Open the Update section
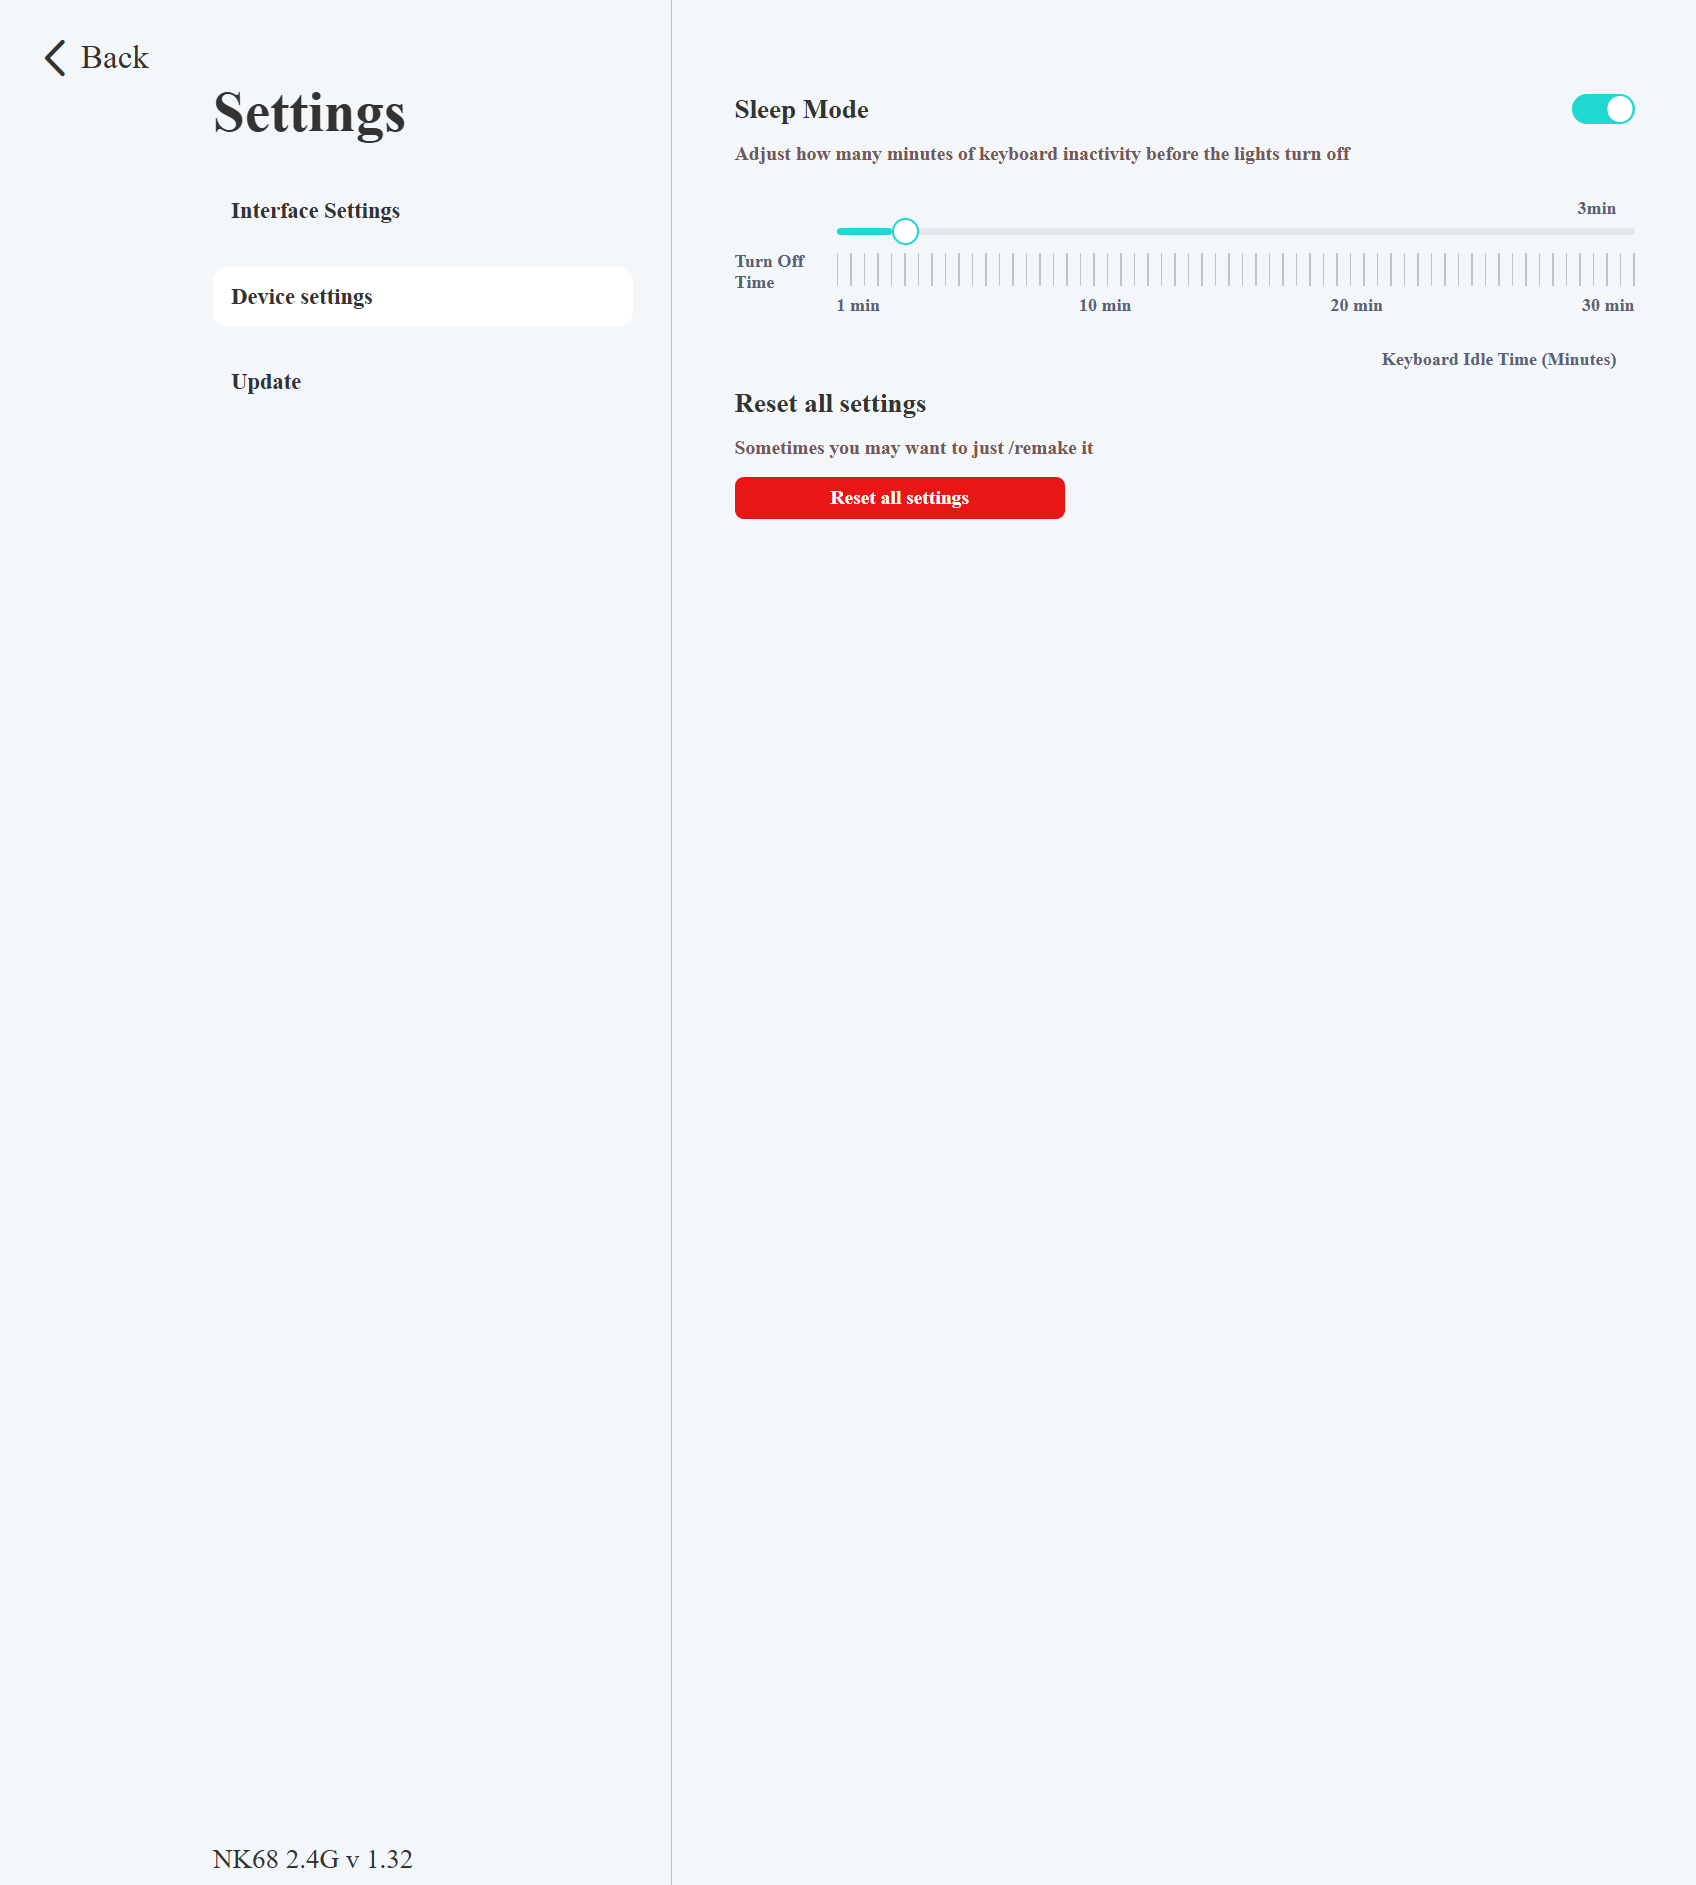 coord(266,382)
